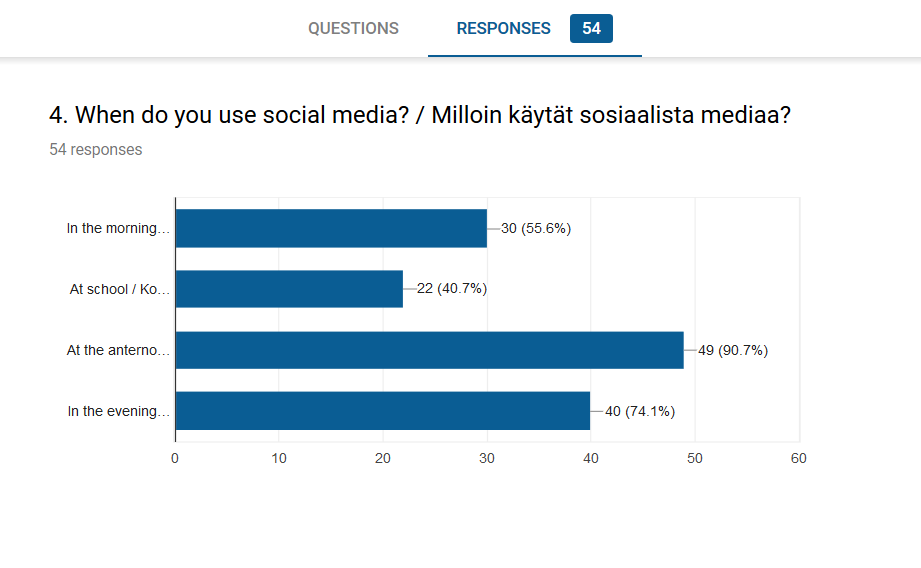Screen dimensions: 921x568
Task: Click the question 4 title text
Action: pyautogui.click(x=420, y=115)
